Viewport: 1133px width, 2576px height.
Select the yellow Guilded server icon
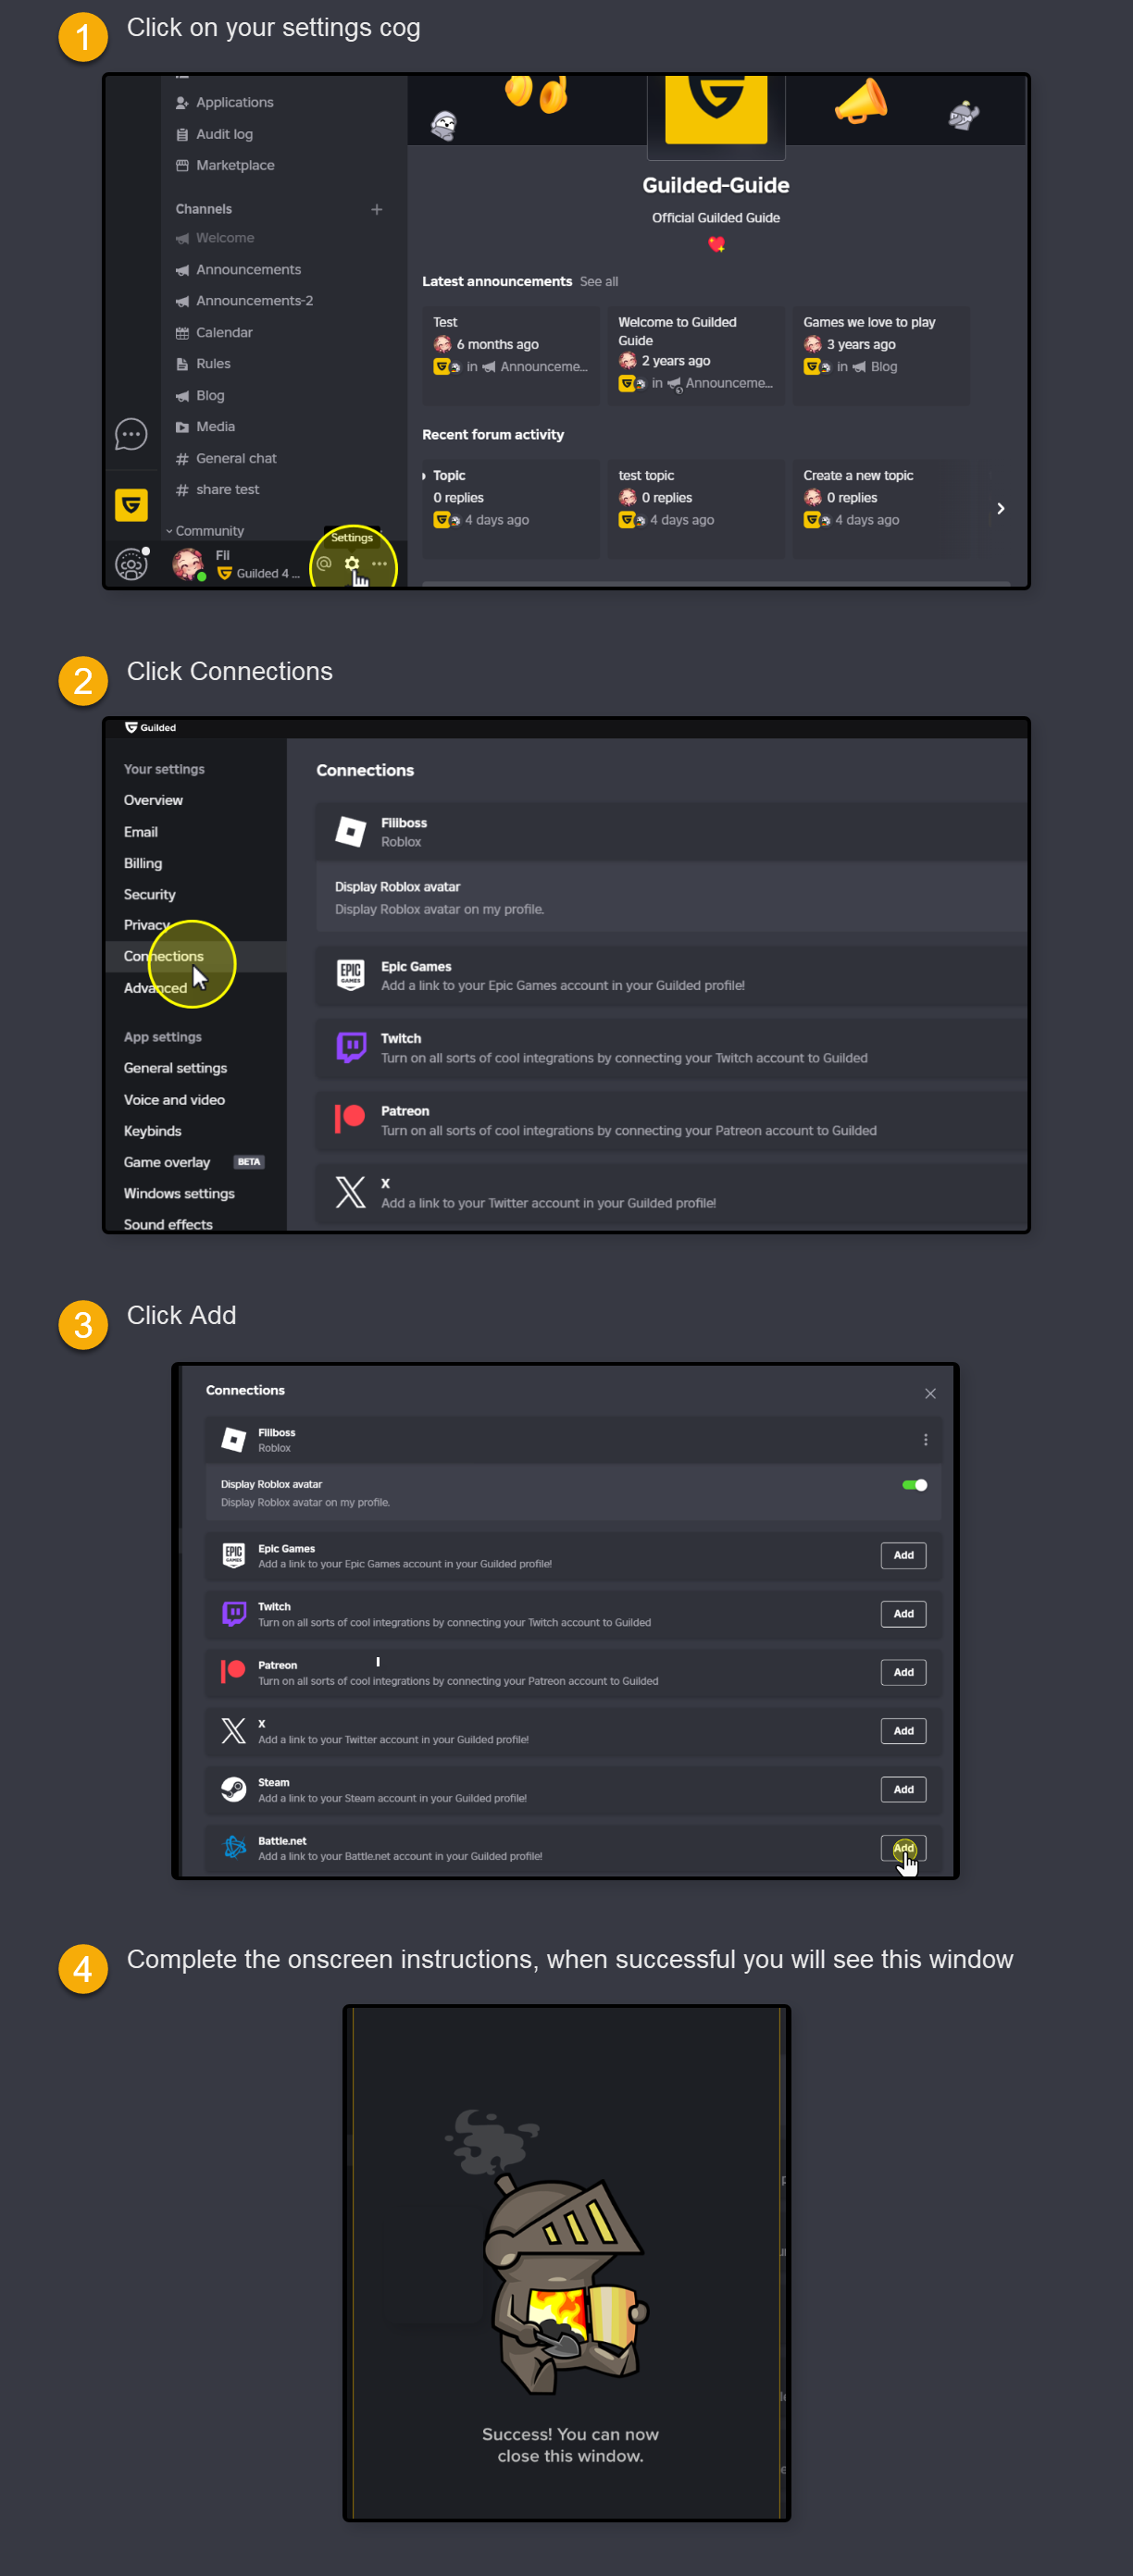pyautogui.click(x=131, y=505)
